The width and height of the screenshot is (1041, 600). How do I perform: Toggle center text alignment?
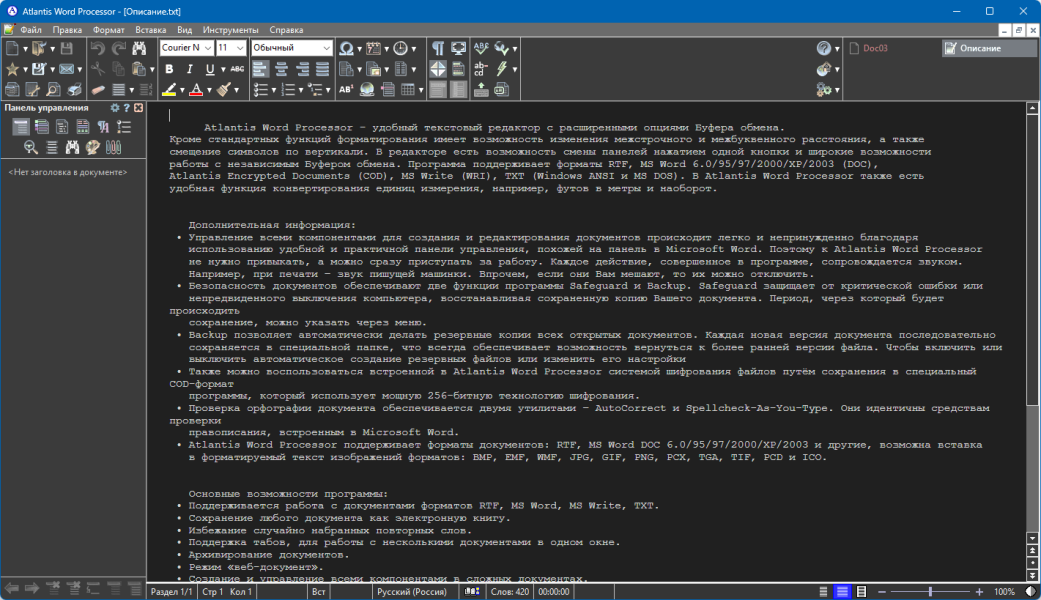point(281,68)
